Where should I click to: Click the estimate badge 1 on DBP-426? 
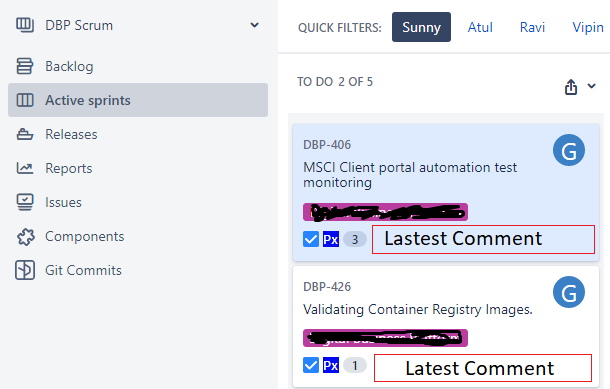click(x=355, y=365)
